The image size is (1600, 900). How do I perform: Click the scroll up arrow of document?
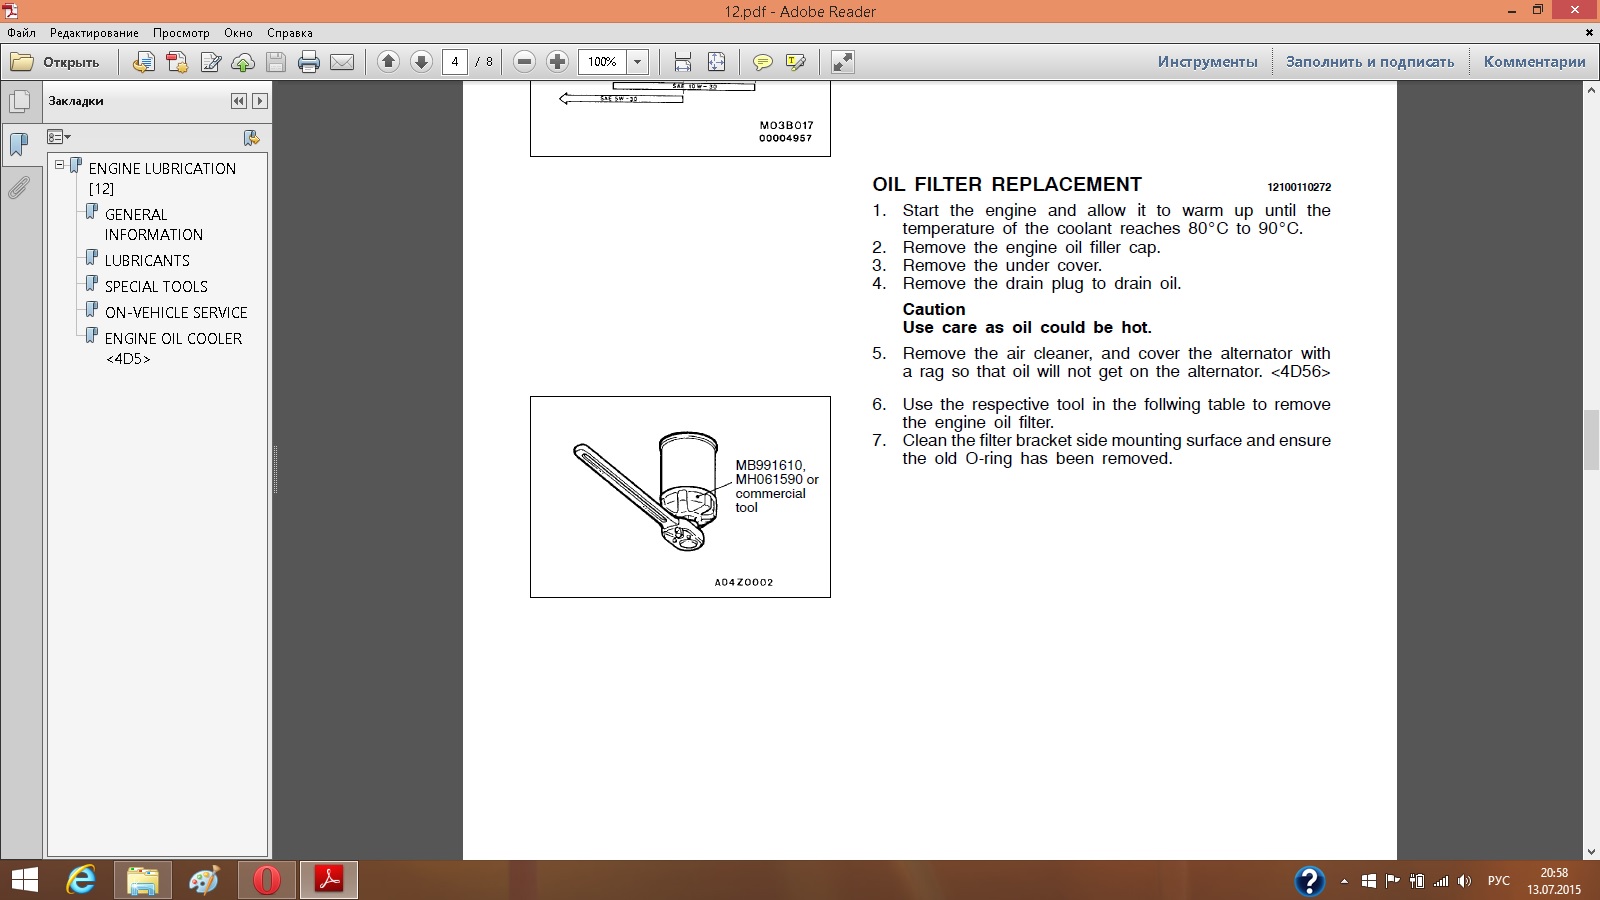coord(1591,91)
